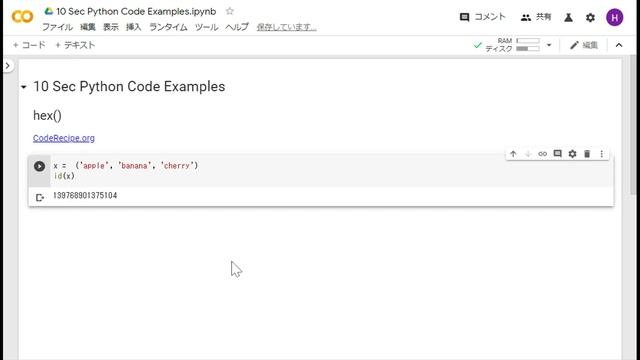Click the output value 139768901375104
Image resolution: width=640 pixels, height=360 pixels.
click(85, 196)
